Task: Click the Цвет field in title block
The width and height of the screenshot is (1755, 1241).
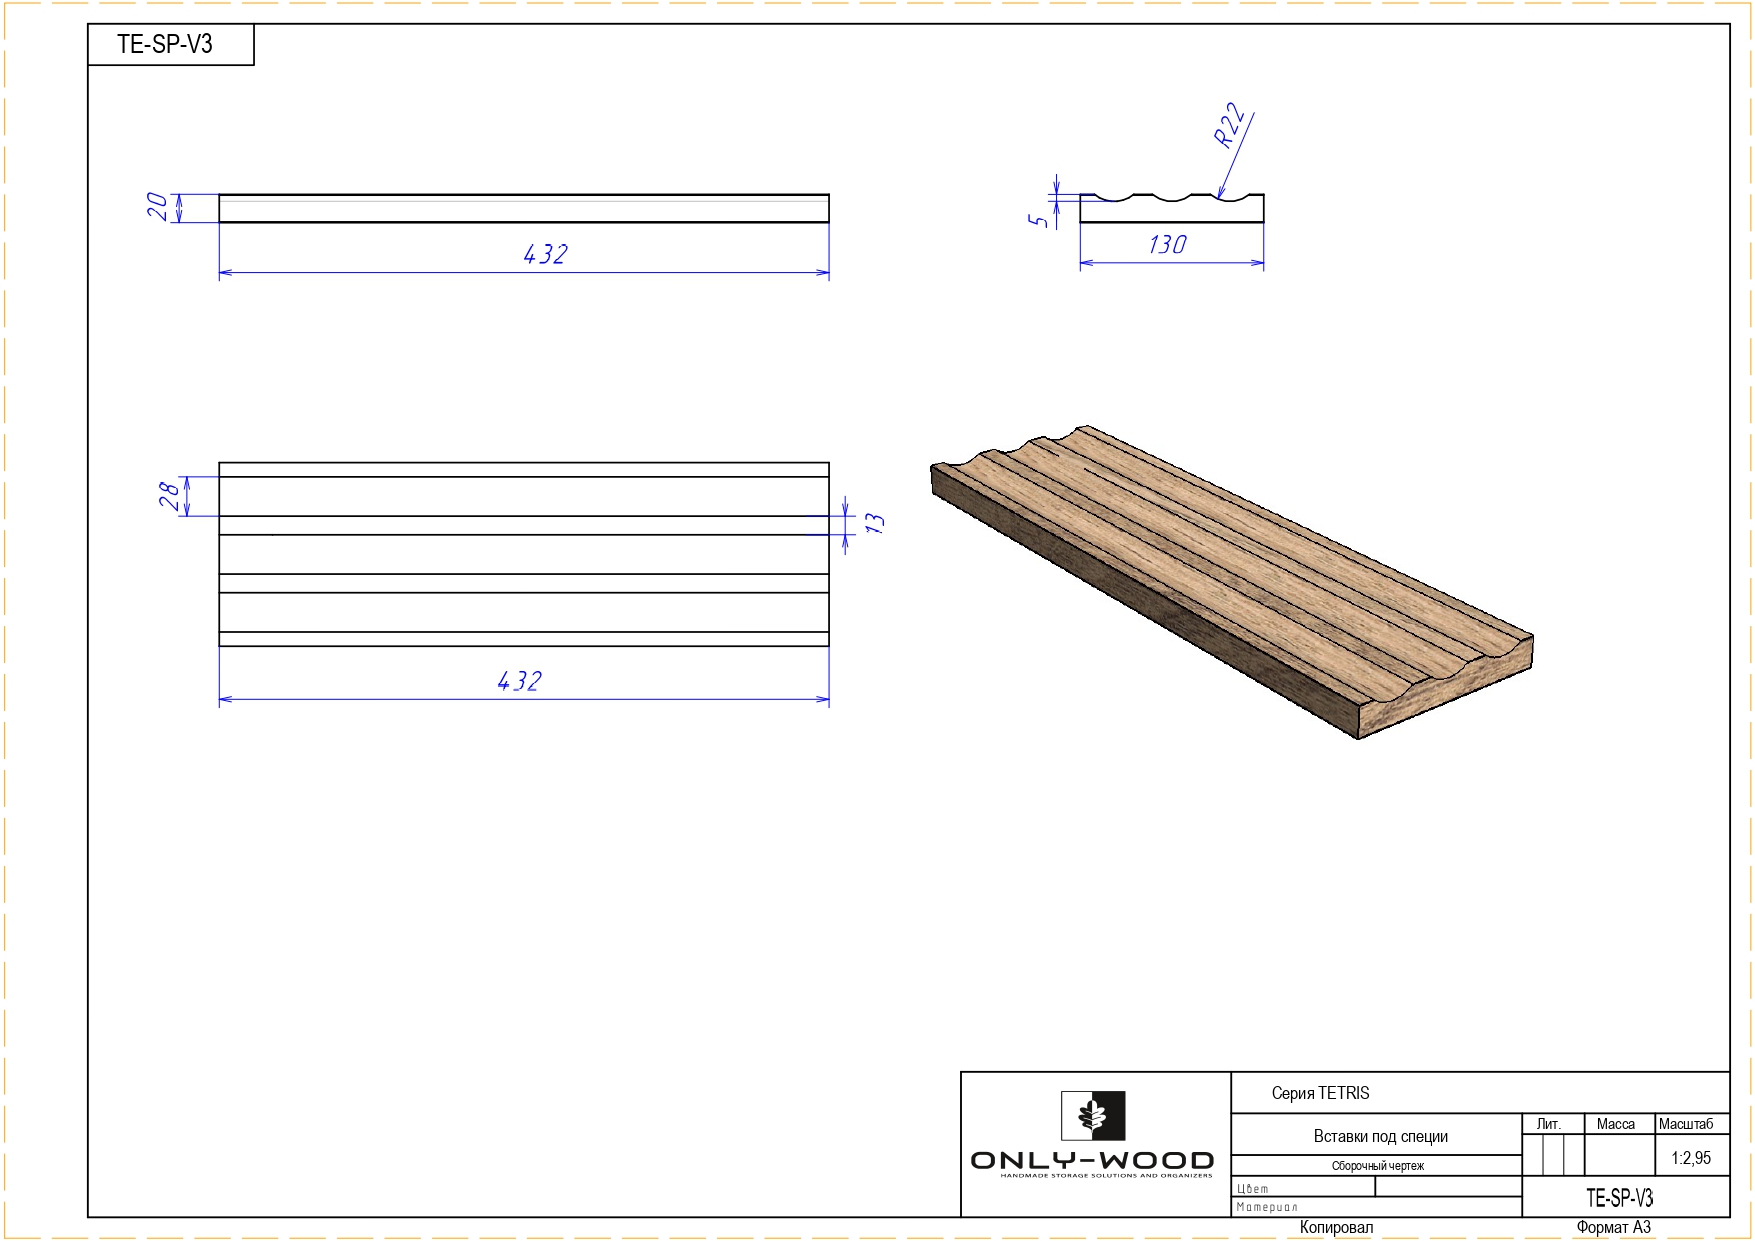Action: [x=1253, y=1189]
